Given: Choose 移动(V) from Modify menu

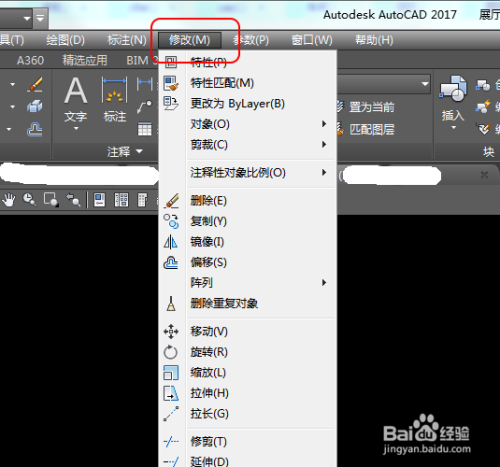Looking at the screenshot, I should pyautogui.click(x=248, y=331).
